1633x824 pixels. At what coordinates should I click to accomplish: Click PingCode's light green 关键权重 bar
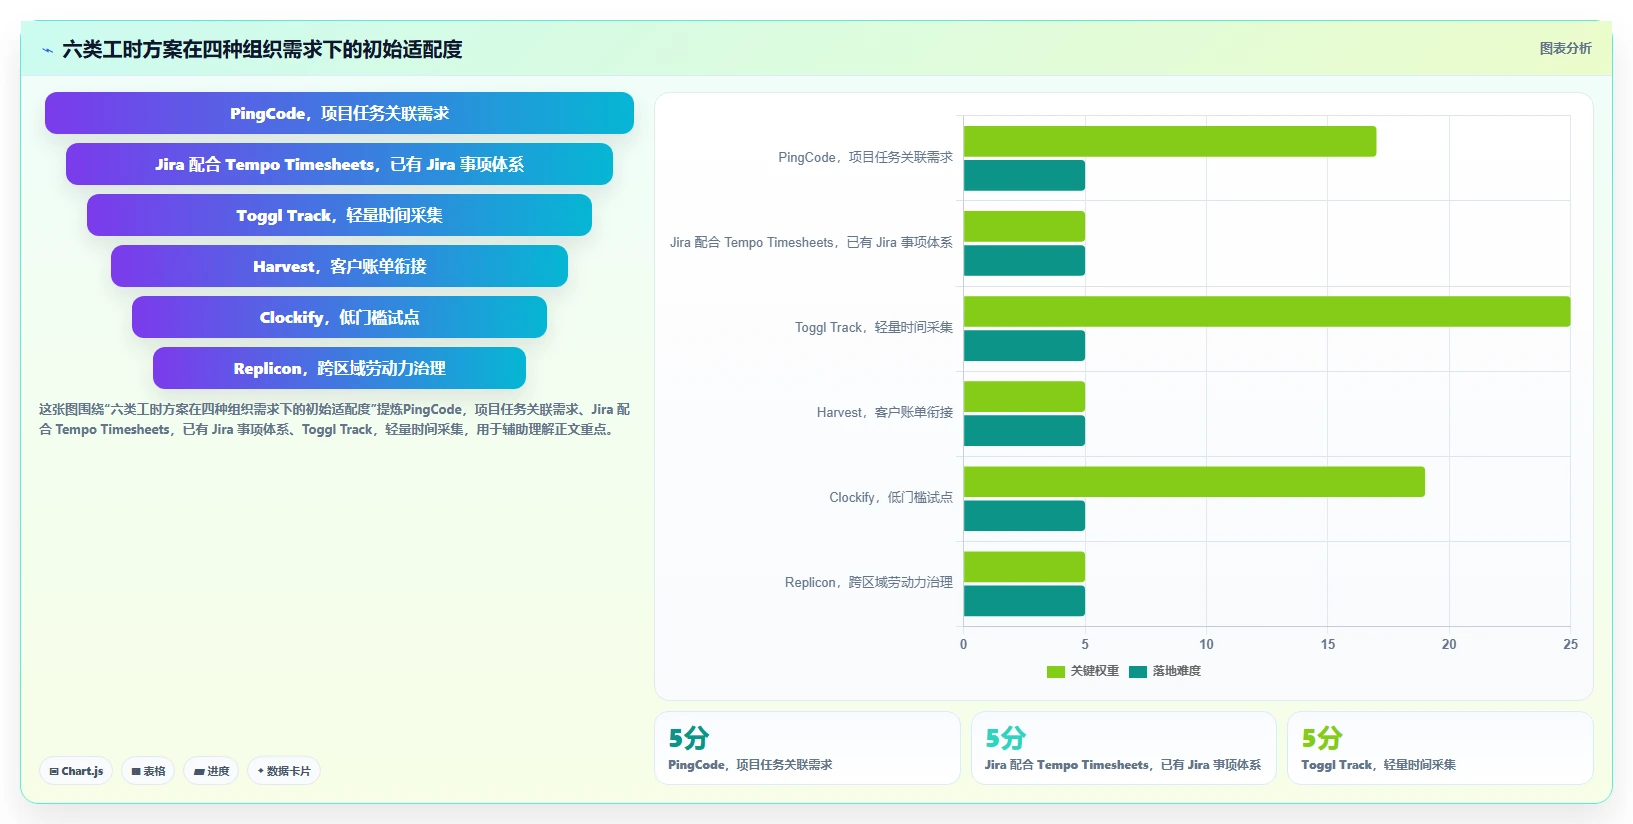(x=1170, y=141)
